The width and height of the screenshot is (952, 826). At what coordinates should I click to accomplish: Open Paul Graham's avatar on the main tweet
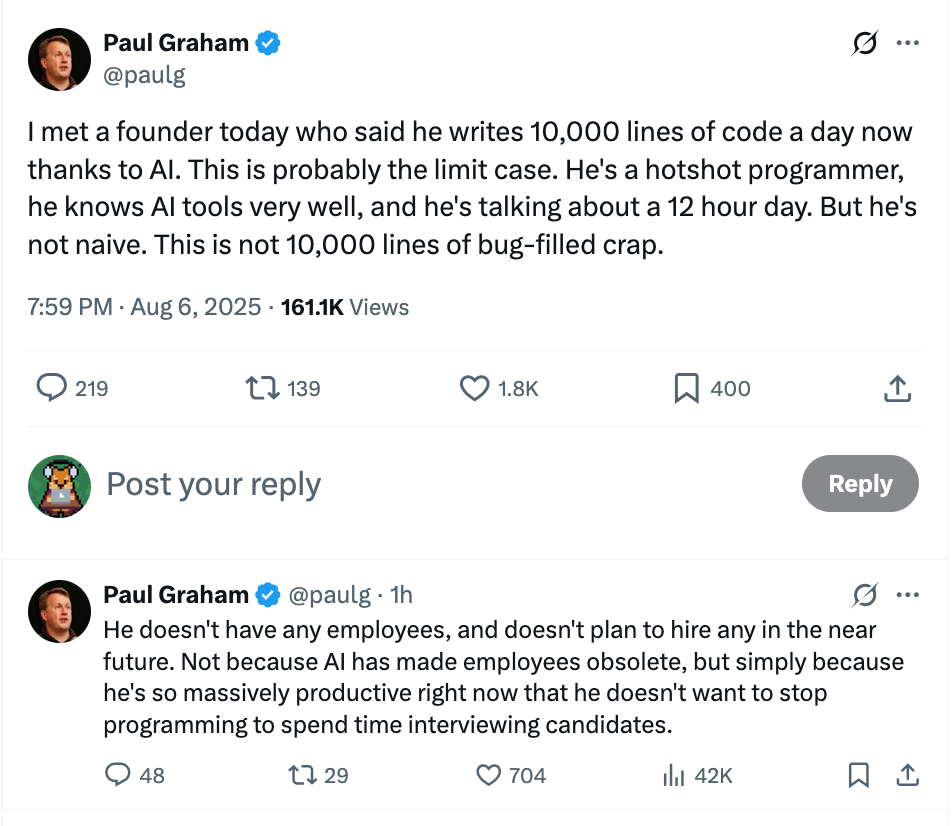click(x=60, y=60)
